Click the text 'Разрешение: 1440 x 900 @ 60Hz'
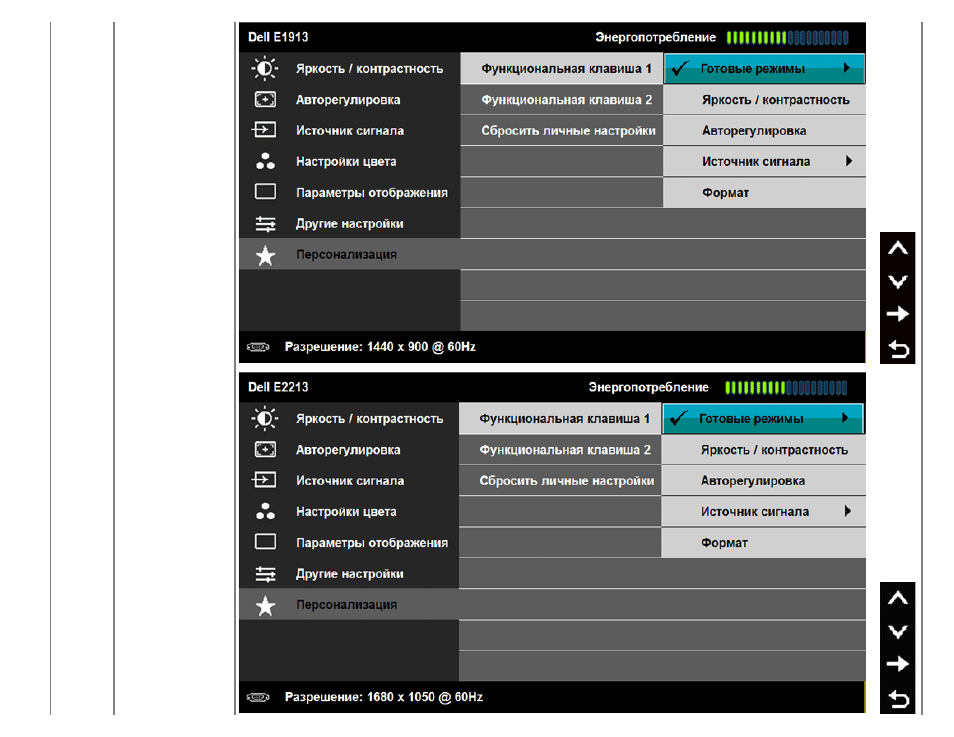954x737 pixels. pos(380,347)
